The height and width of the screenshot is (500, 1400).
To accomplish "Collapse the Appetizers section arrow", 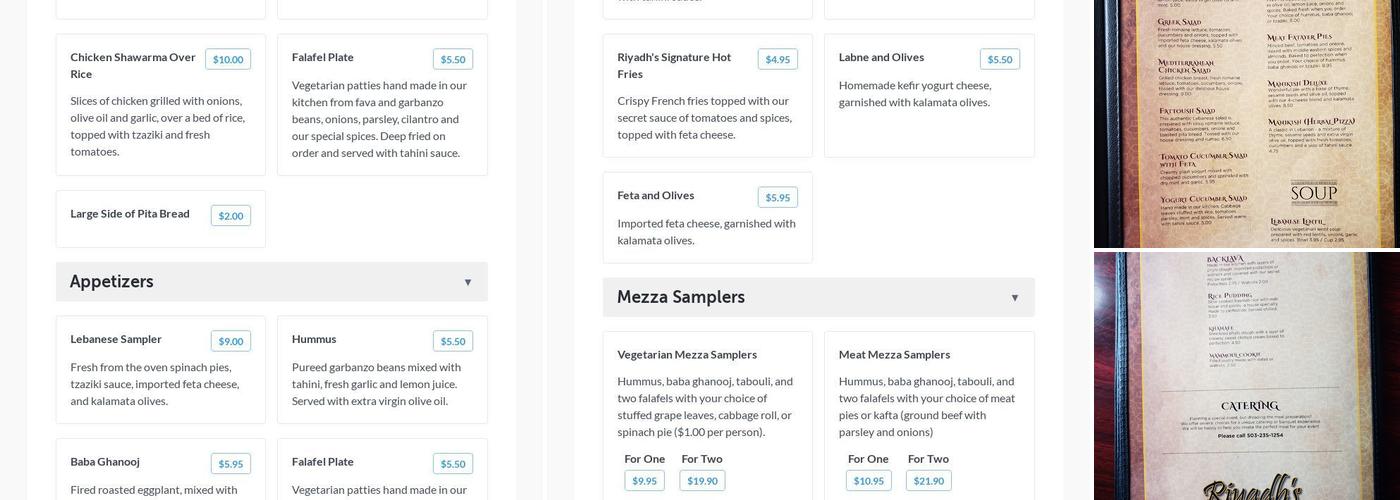I will [467, 282].
